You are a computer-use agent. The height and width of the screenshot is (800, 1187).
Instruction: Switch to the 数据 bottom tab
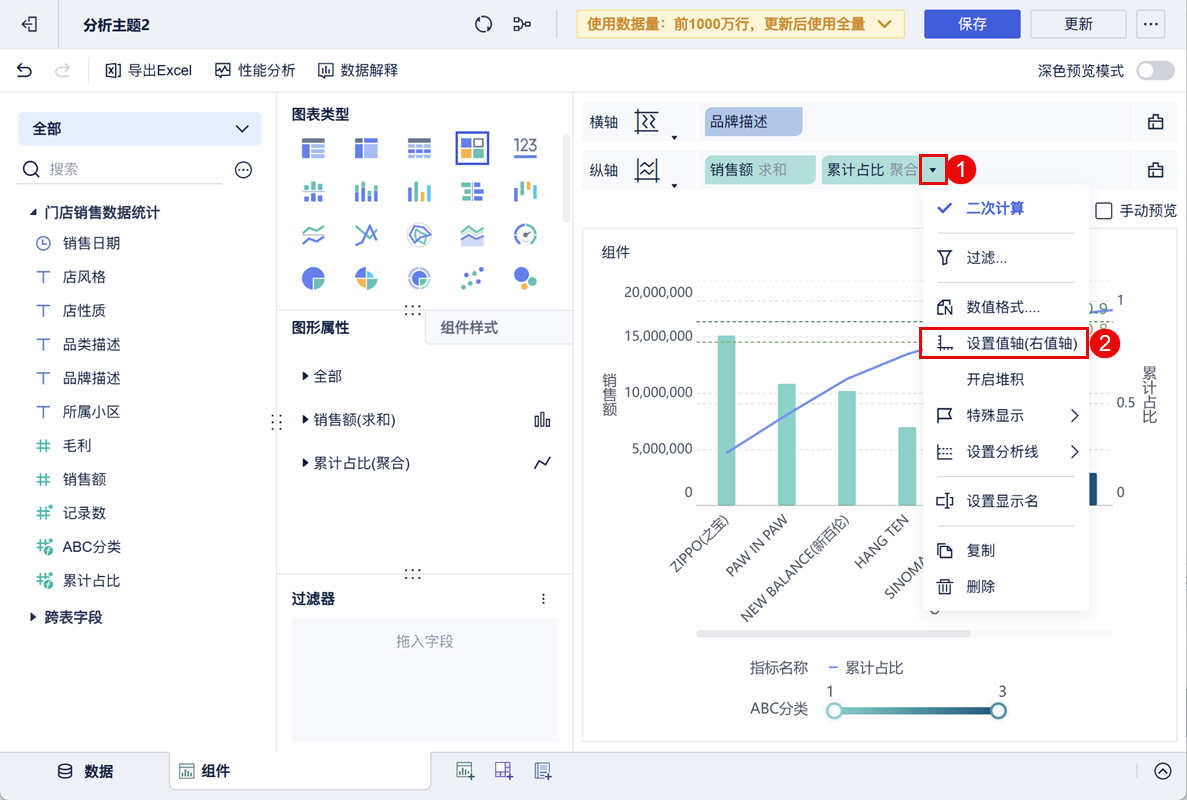click(85, 771)
